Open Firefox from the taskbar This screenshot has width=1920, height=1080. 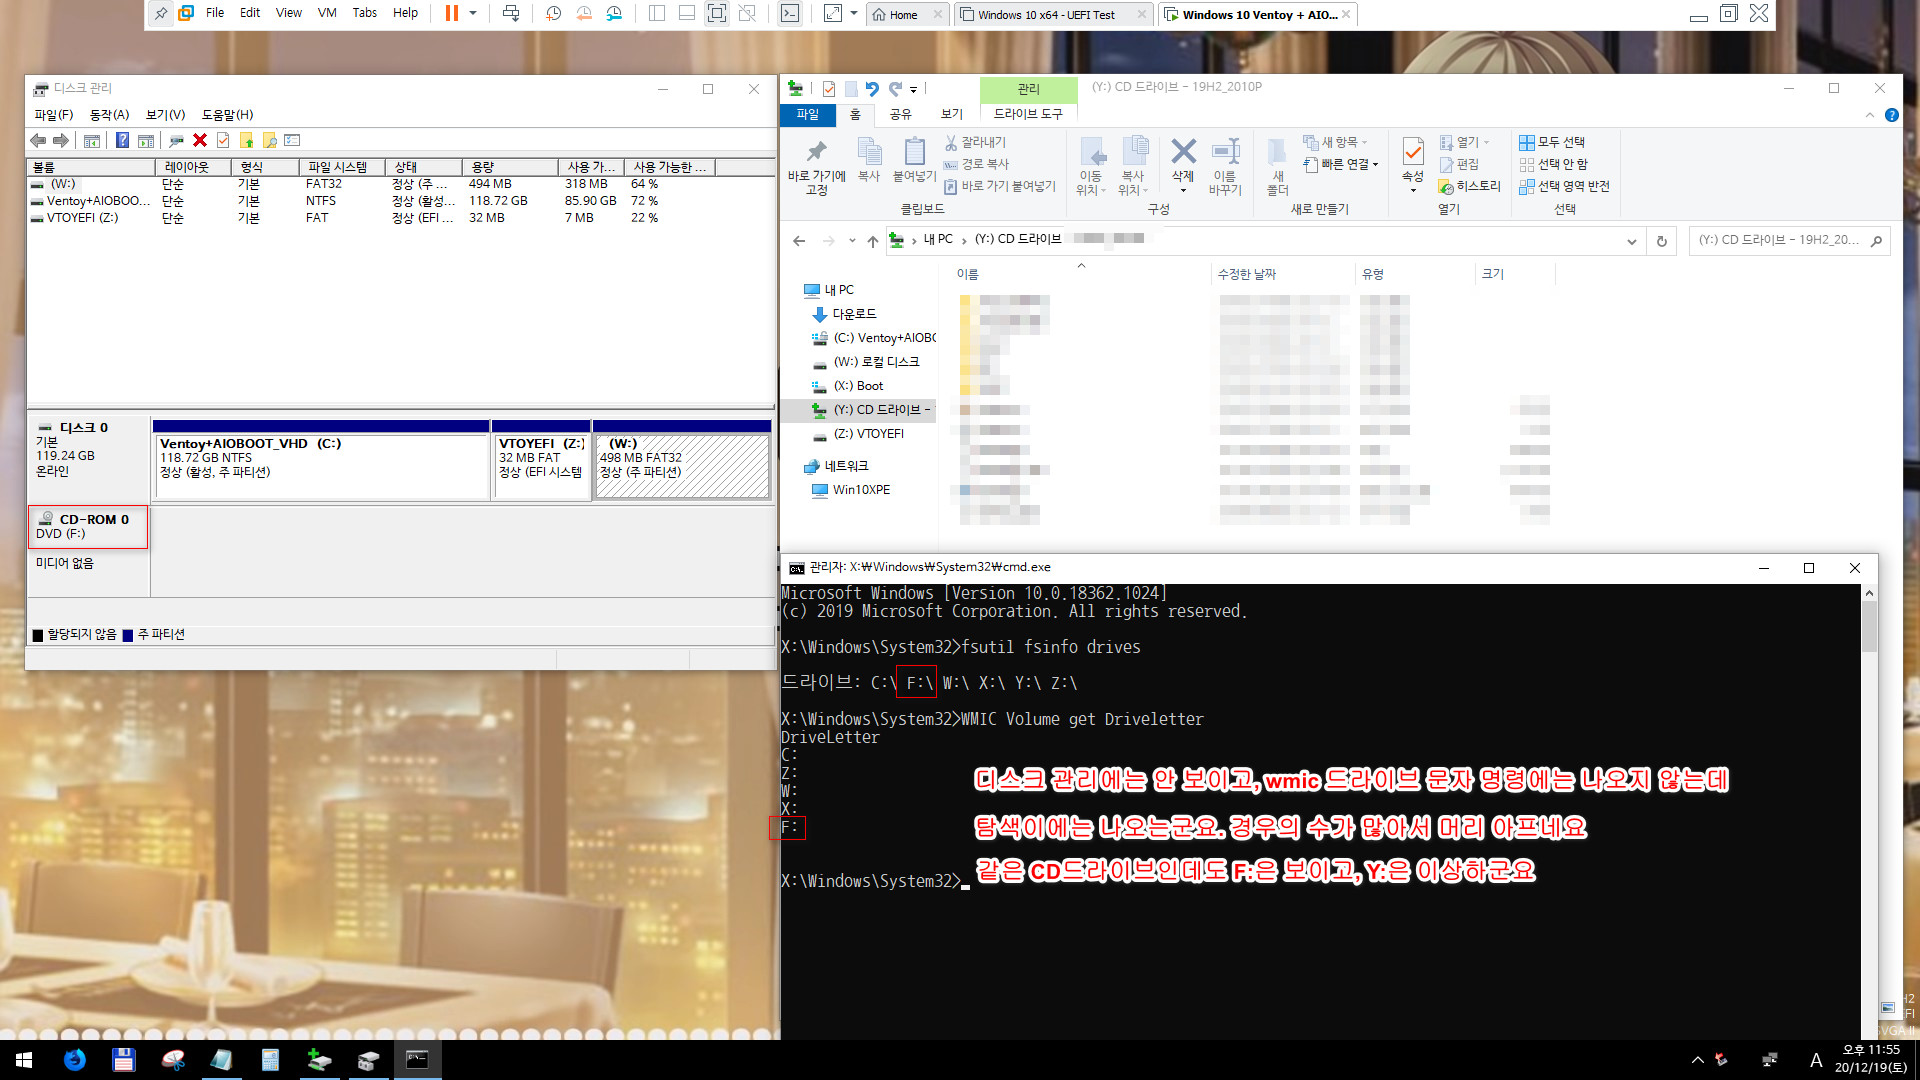(75, 1060)
